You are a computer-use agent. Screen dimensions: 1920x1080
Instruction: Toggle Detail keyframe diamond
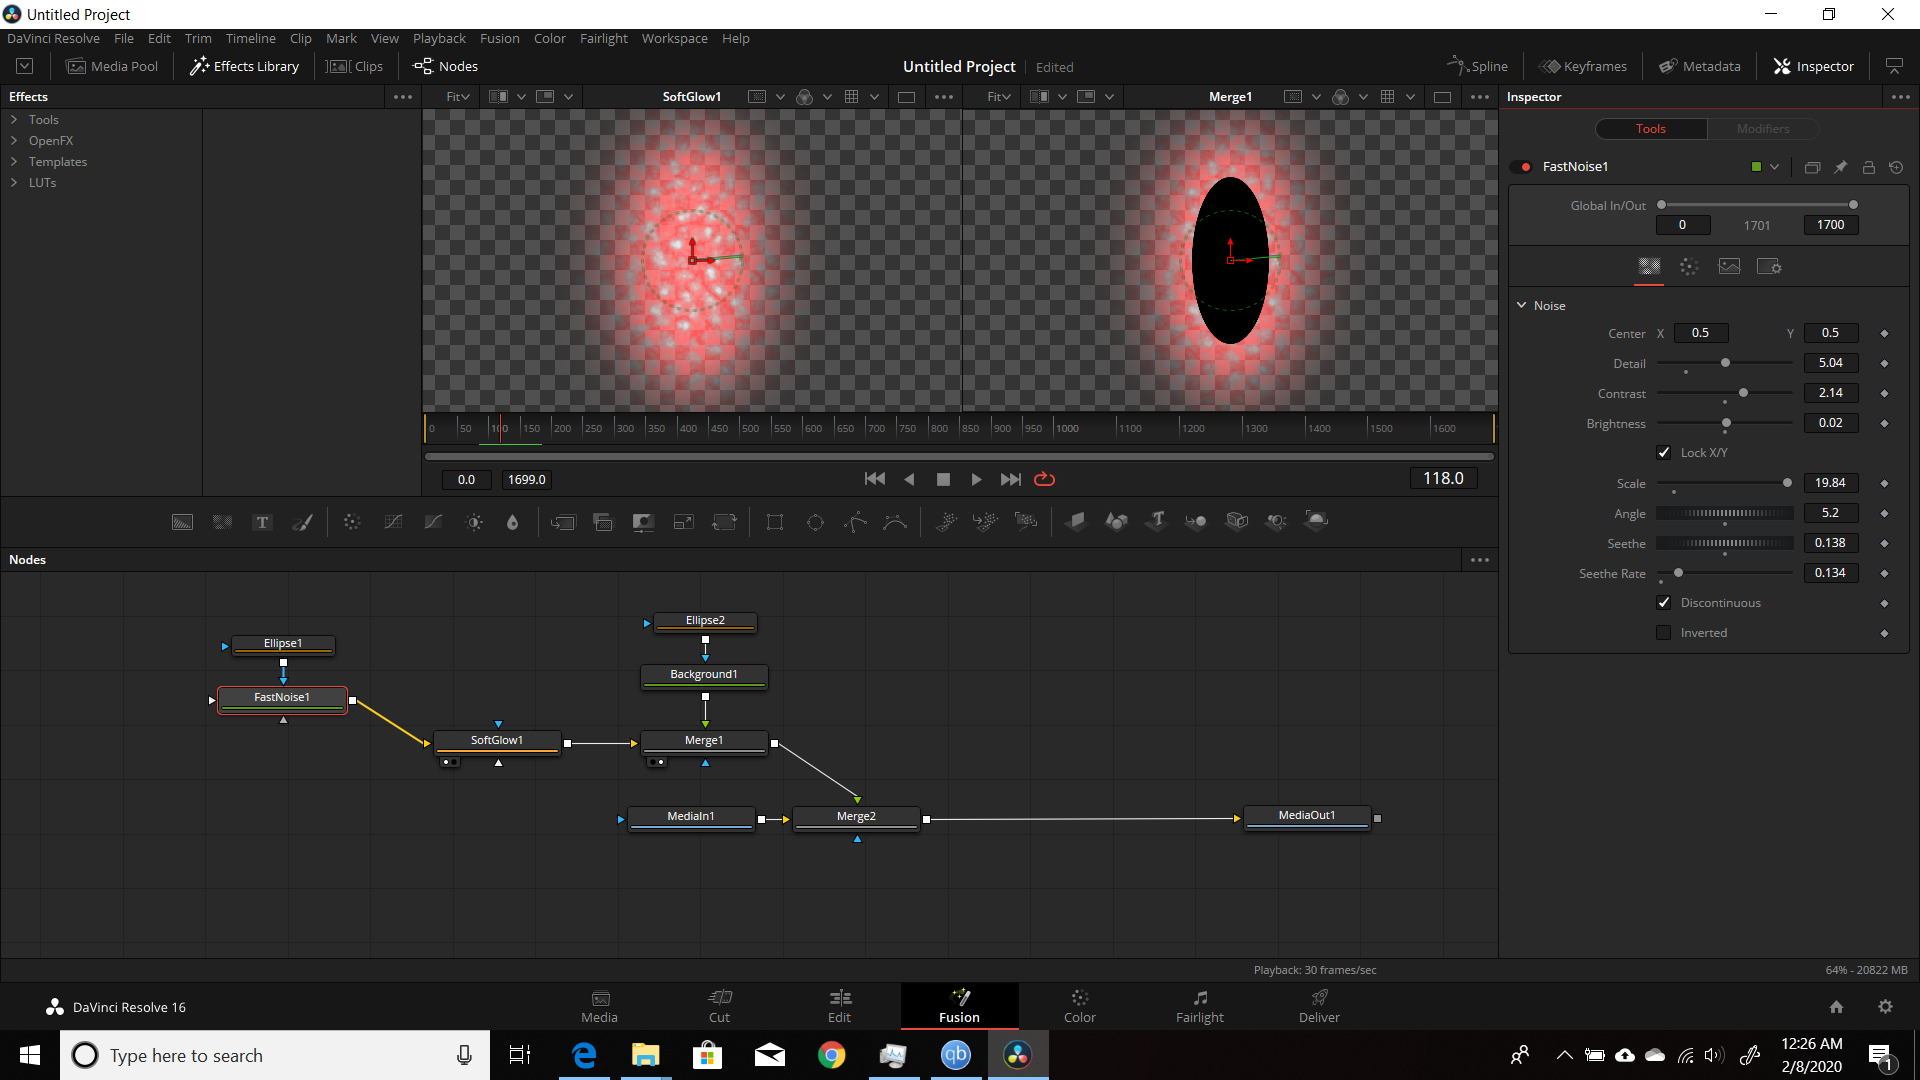[x=1884, y=363]
